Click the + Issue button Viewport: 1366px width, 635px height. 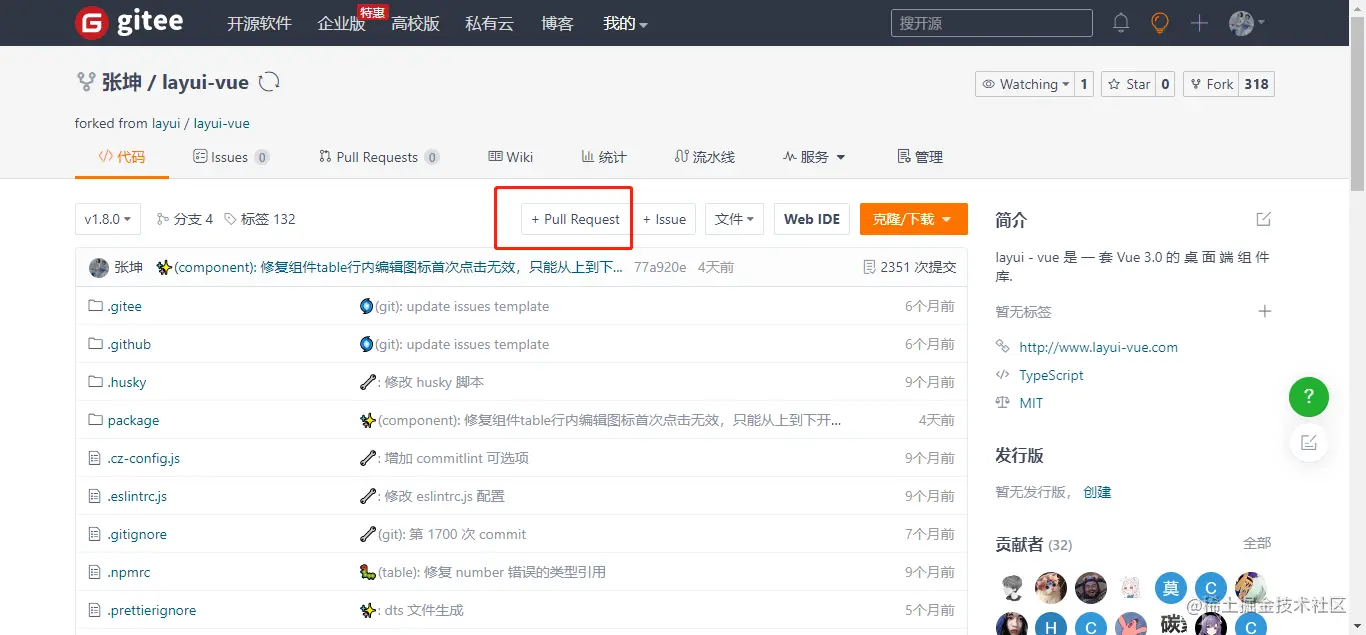click(664, 219)
